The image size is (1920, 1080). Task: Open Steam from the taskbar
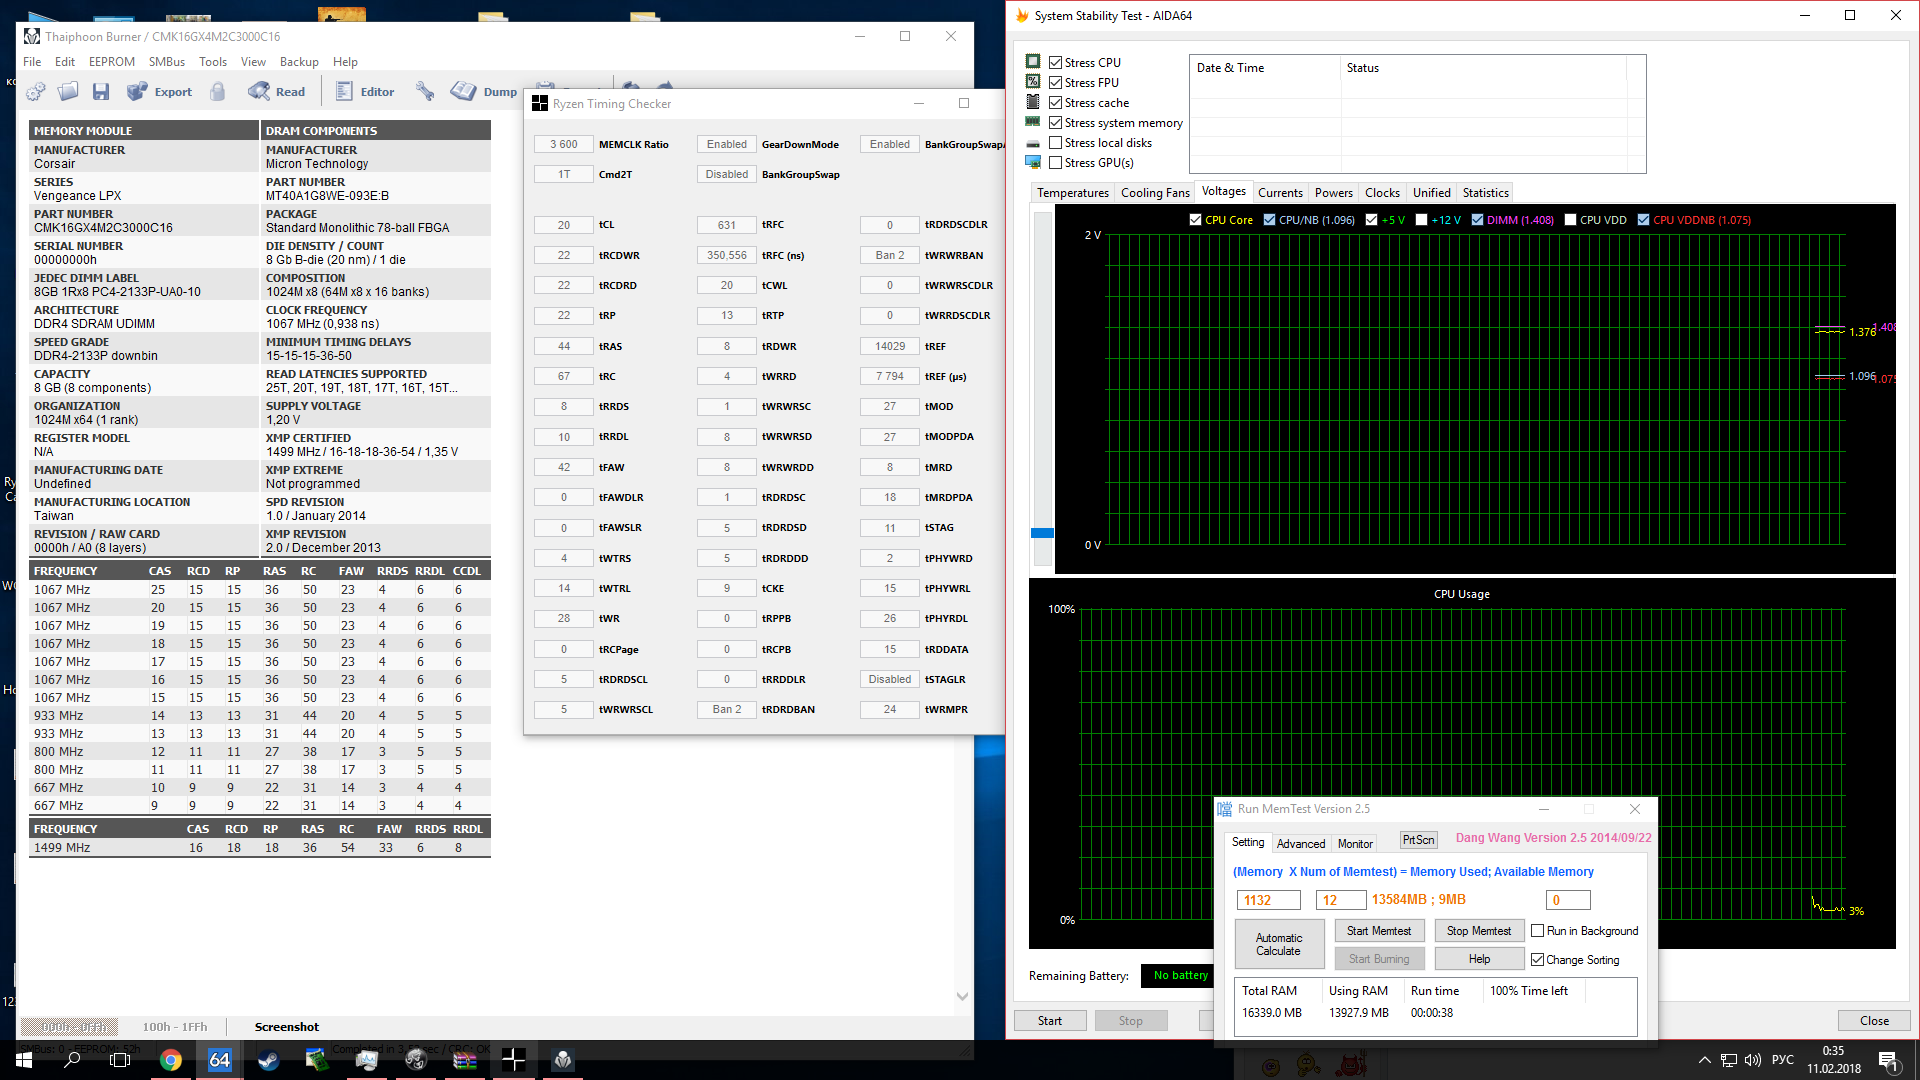tap(268, 1060)
